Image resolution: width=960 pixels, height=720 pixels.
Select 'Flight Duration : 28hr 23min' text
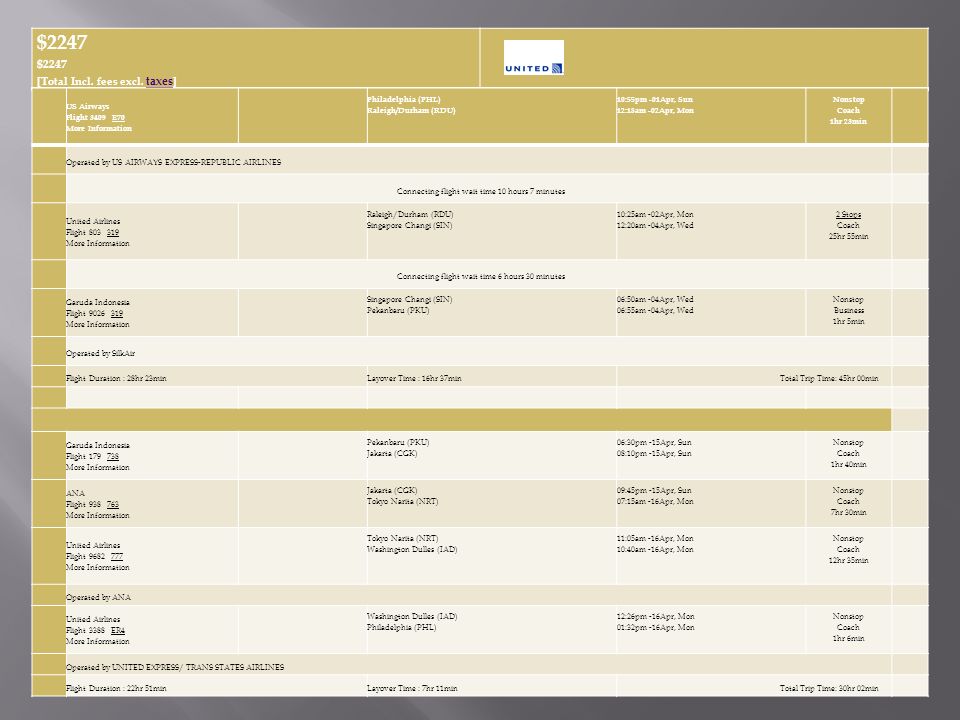[116, 379]
